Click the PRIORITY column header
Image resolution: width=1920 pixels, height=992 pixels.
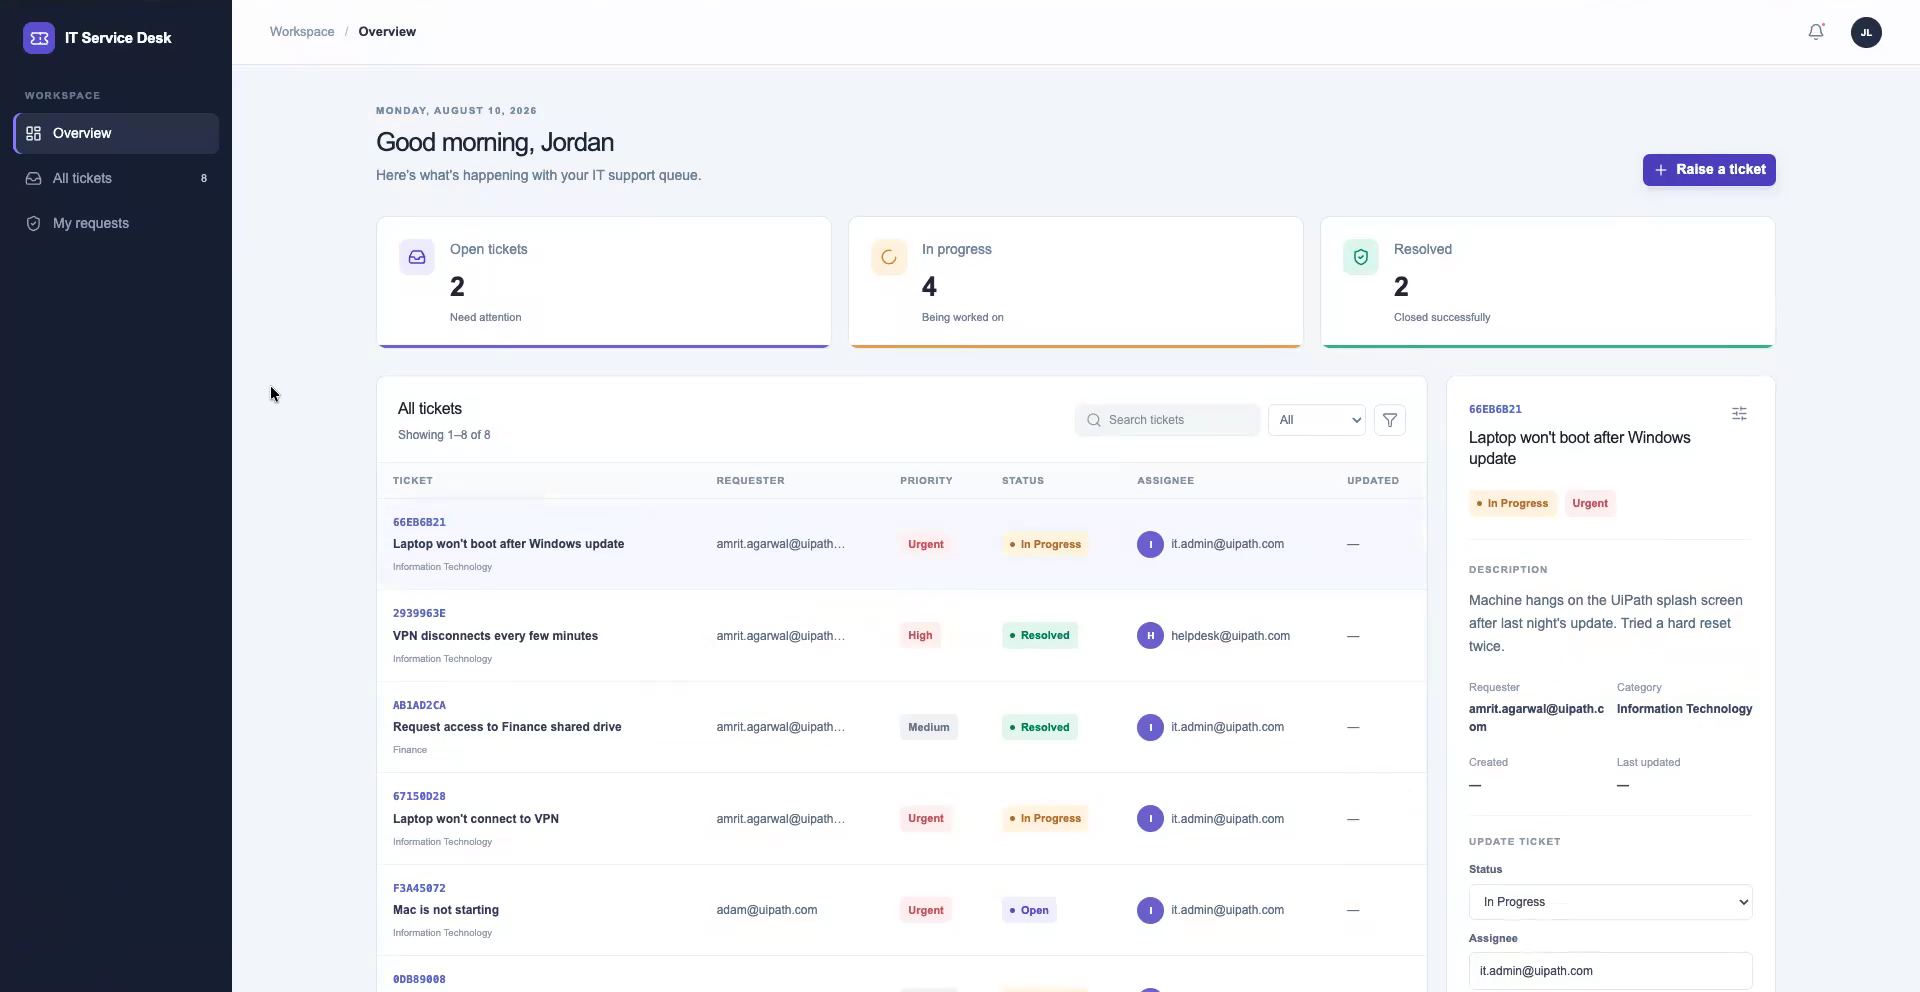click(x=926, y=481)
